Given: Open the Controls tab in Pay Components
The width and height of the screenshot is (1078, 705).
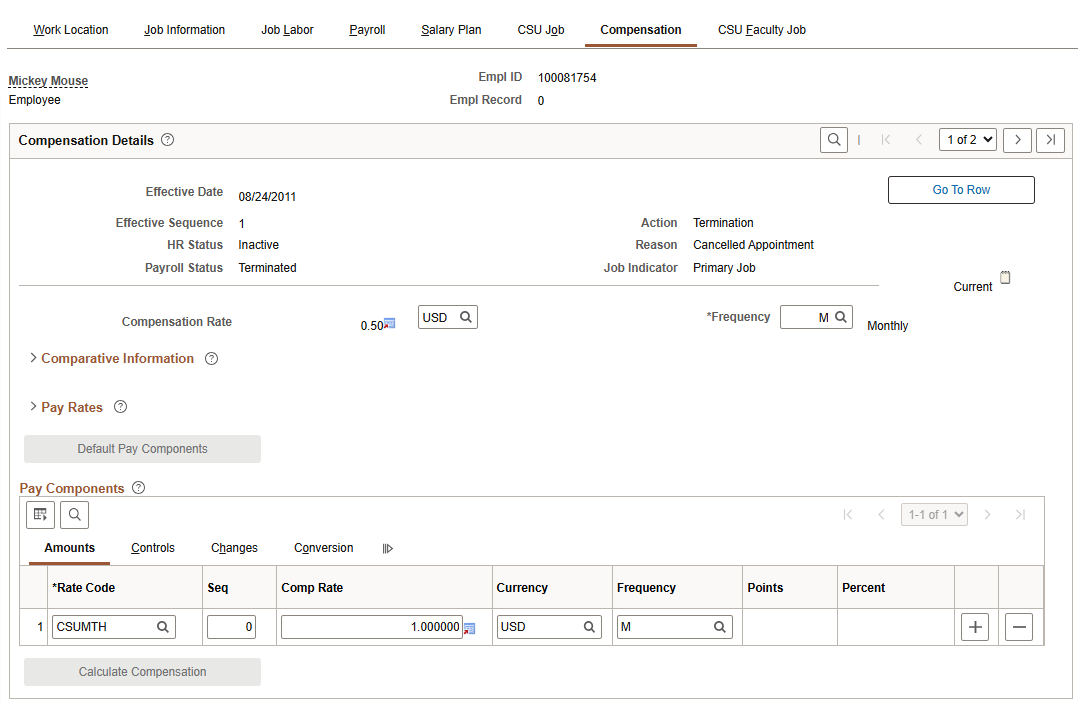Looking at the screenshot, I should coord(153,548).
